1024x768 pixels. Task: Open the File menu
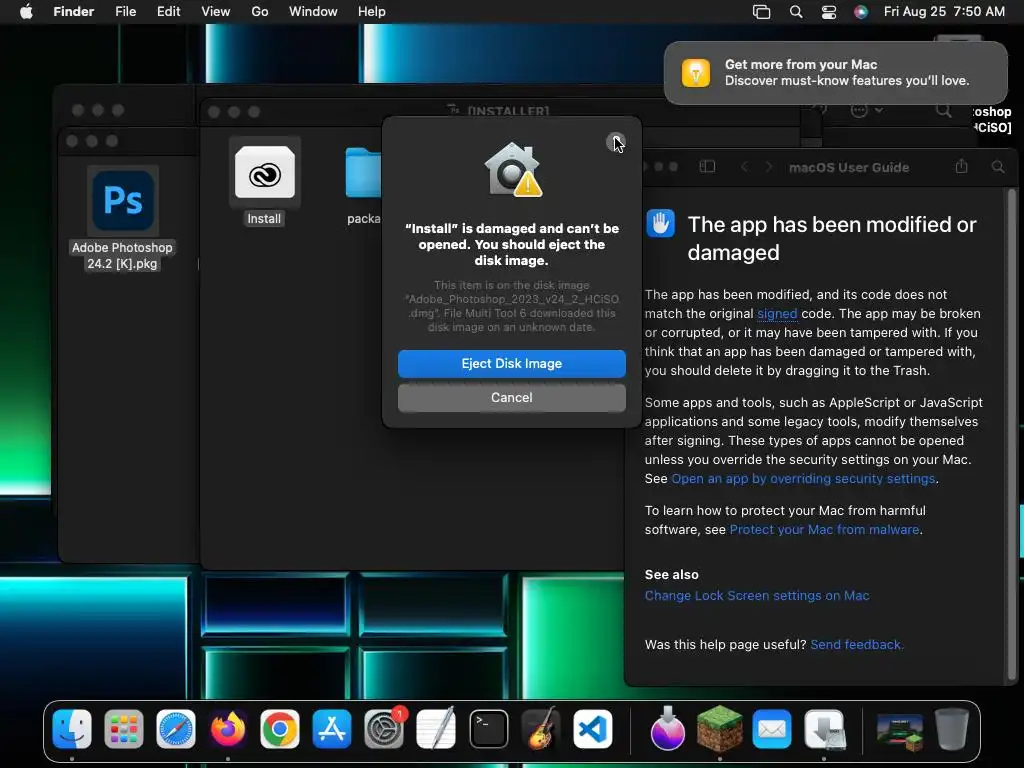125,11
